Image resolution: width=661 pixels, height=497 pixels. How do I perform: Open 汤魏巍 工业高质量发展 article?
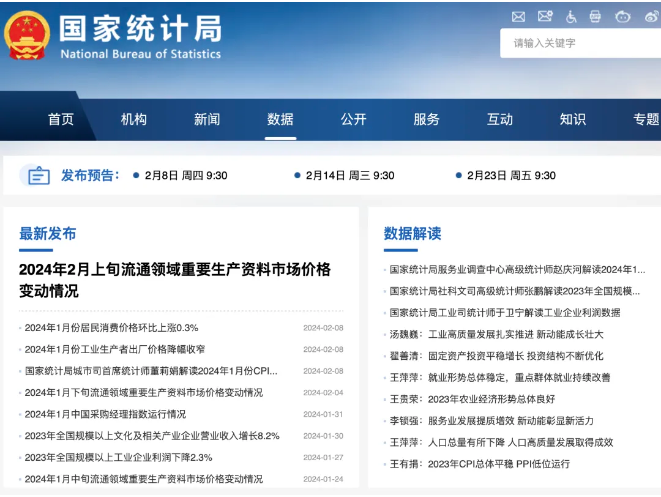tap(496, 334)
